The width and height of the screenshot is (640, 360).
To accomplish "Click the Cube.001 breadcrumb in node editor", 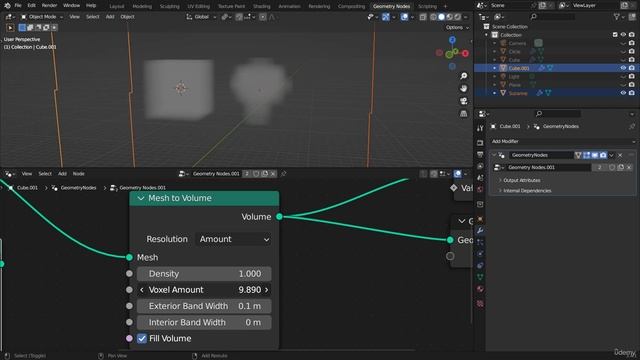I will (x=27, y=188).
